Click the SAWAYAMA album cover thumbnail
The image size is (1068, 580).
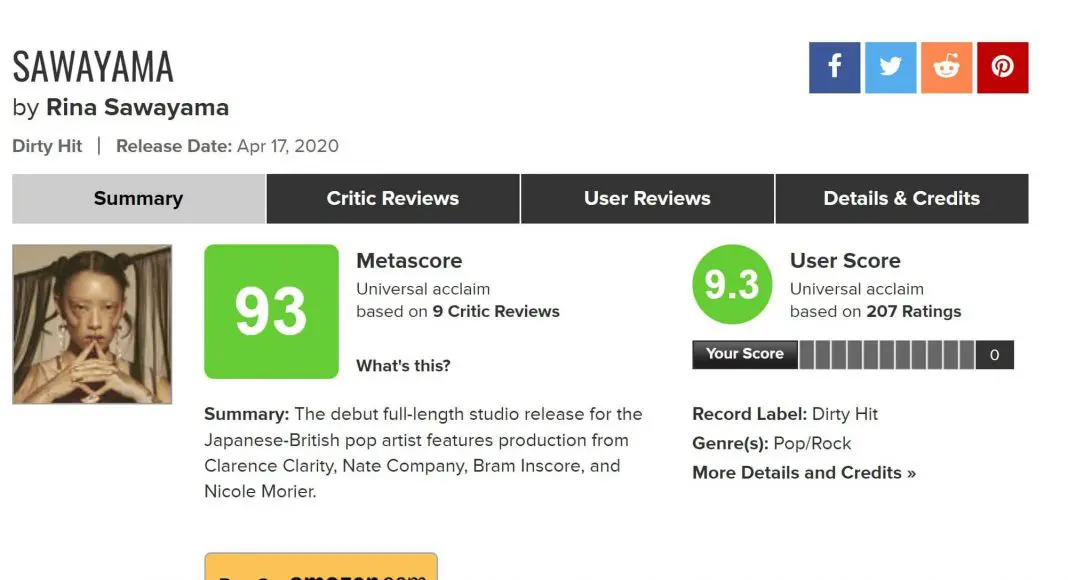click(92, 324)
